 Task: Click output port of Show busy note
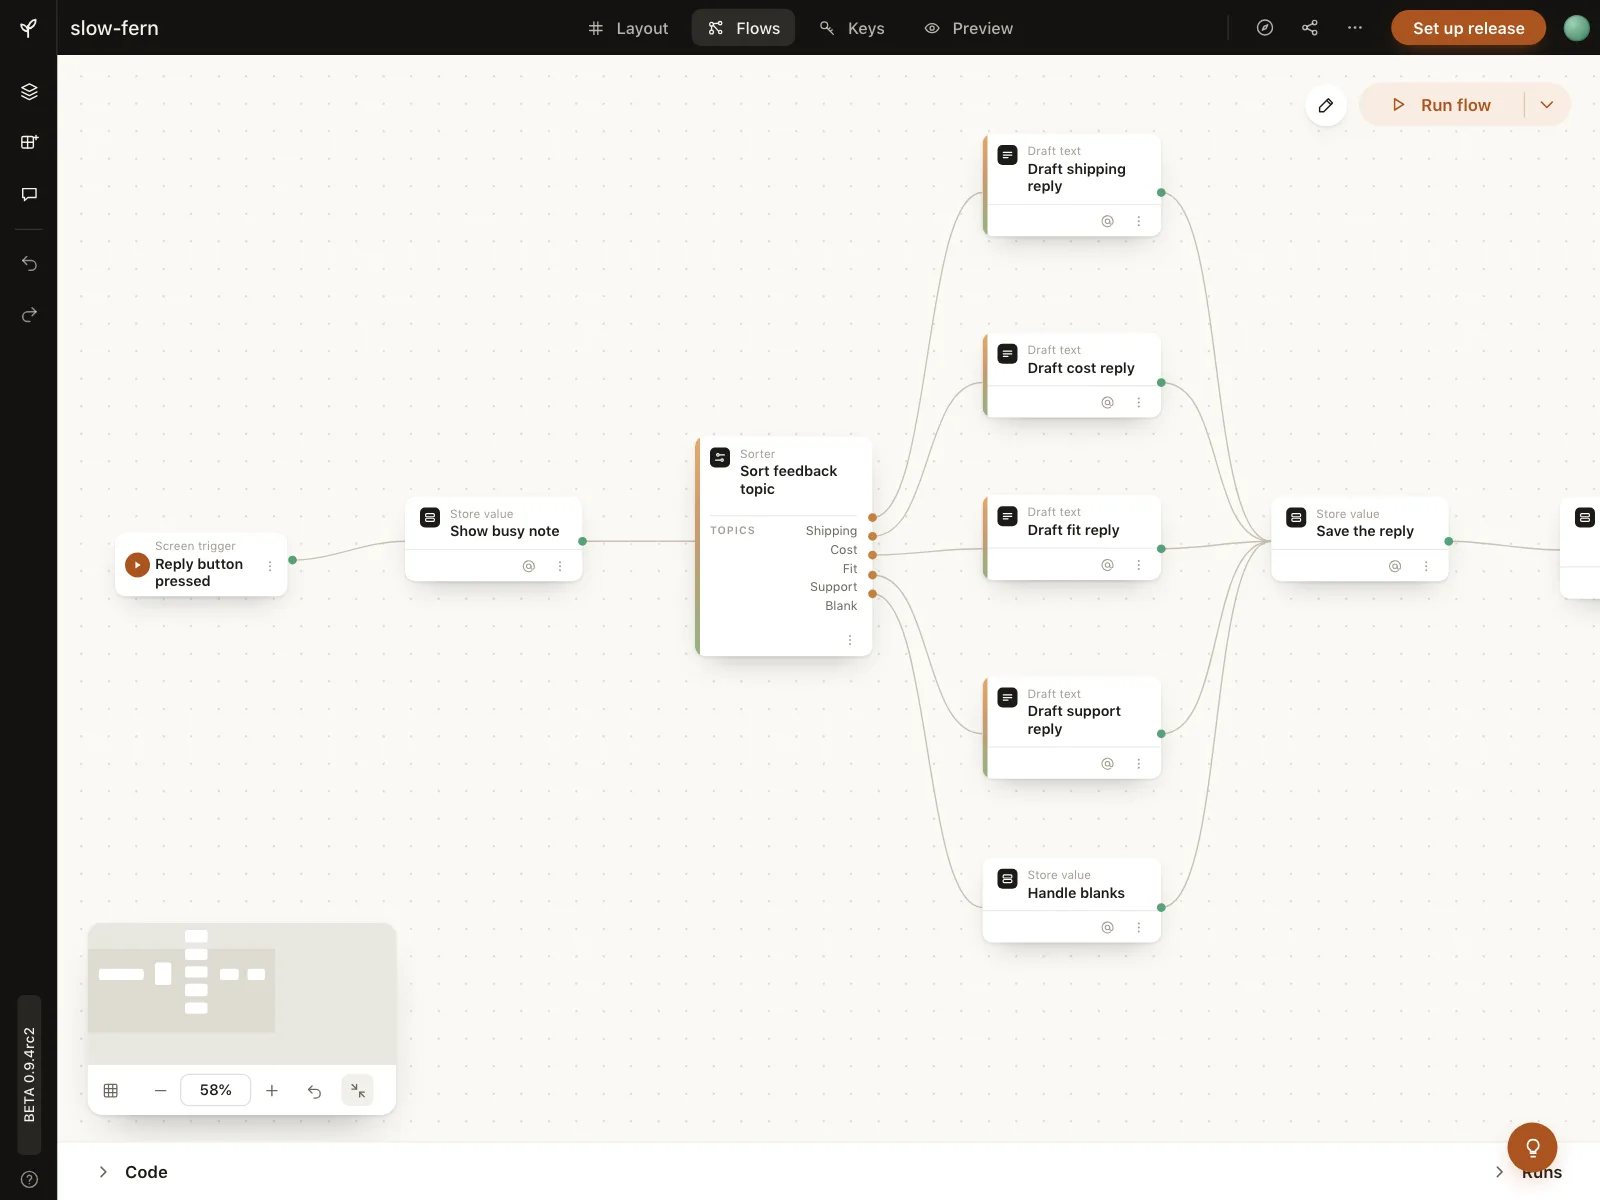pos(582,541)
